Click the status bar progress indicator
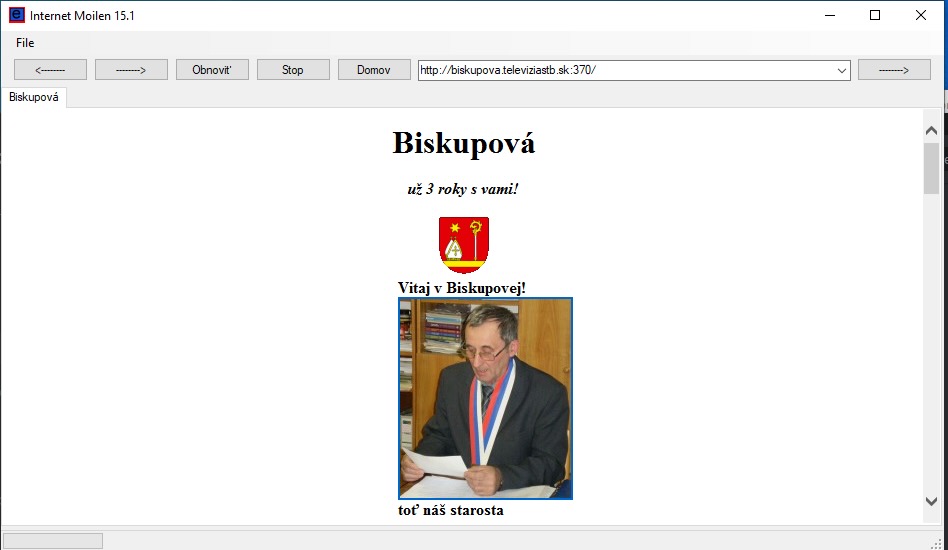Viewport: 948px width, 550px height. point(53,540)
